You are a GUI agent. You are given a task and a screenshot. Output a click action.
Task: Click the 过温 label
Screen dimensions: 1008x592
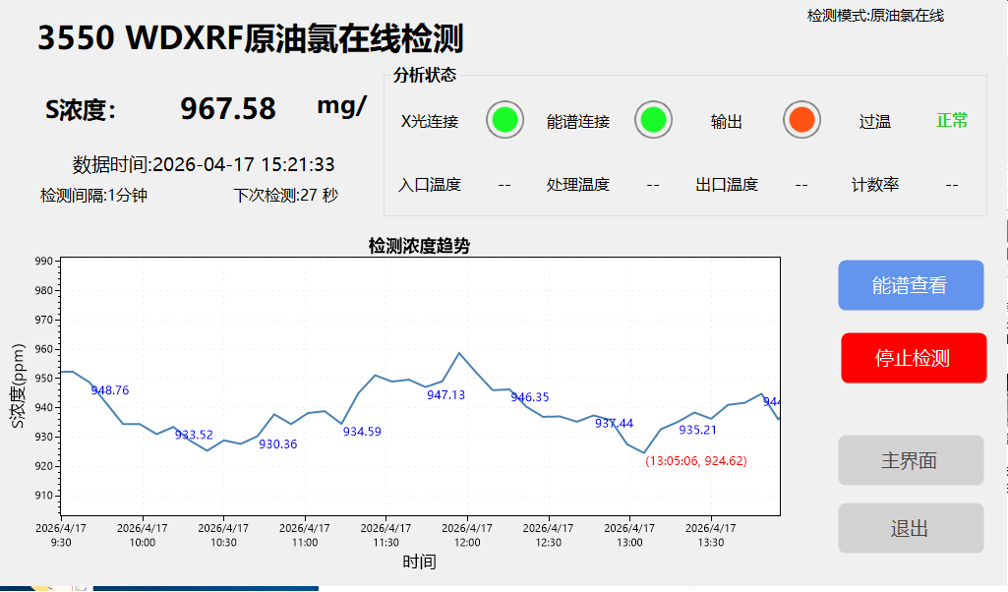tap(875, 121)
